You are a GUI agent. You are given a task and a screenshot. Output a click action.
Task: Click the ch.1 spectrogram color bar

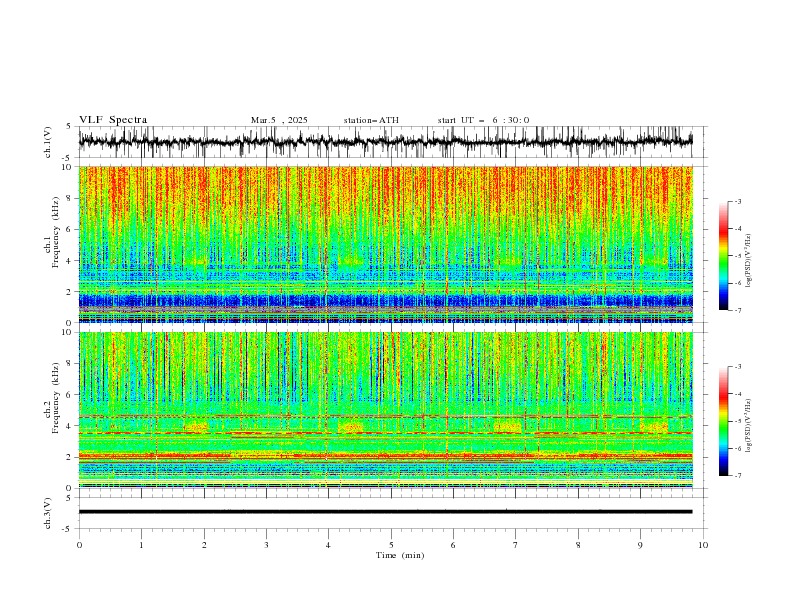723,256
